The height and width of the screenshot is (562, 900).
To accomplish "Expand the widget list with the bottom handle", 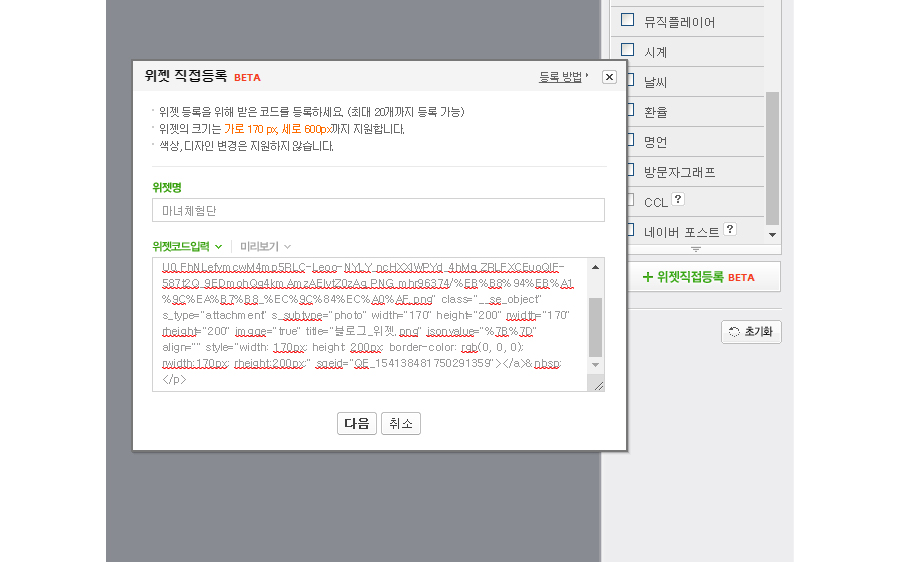I will pos(696,250).
